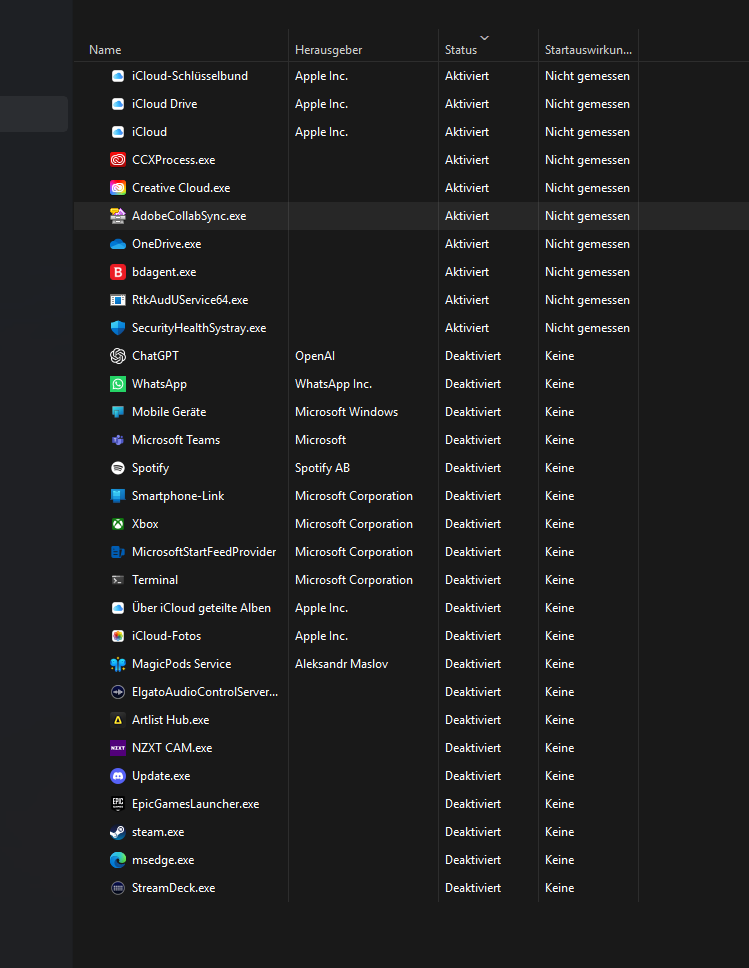Viewport: 749px width, 968px height.
Task: Click the CCXProcess.exe red icon
Action: 118,160
